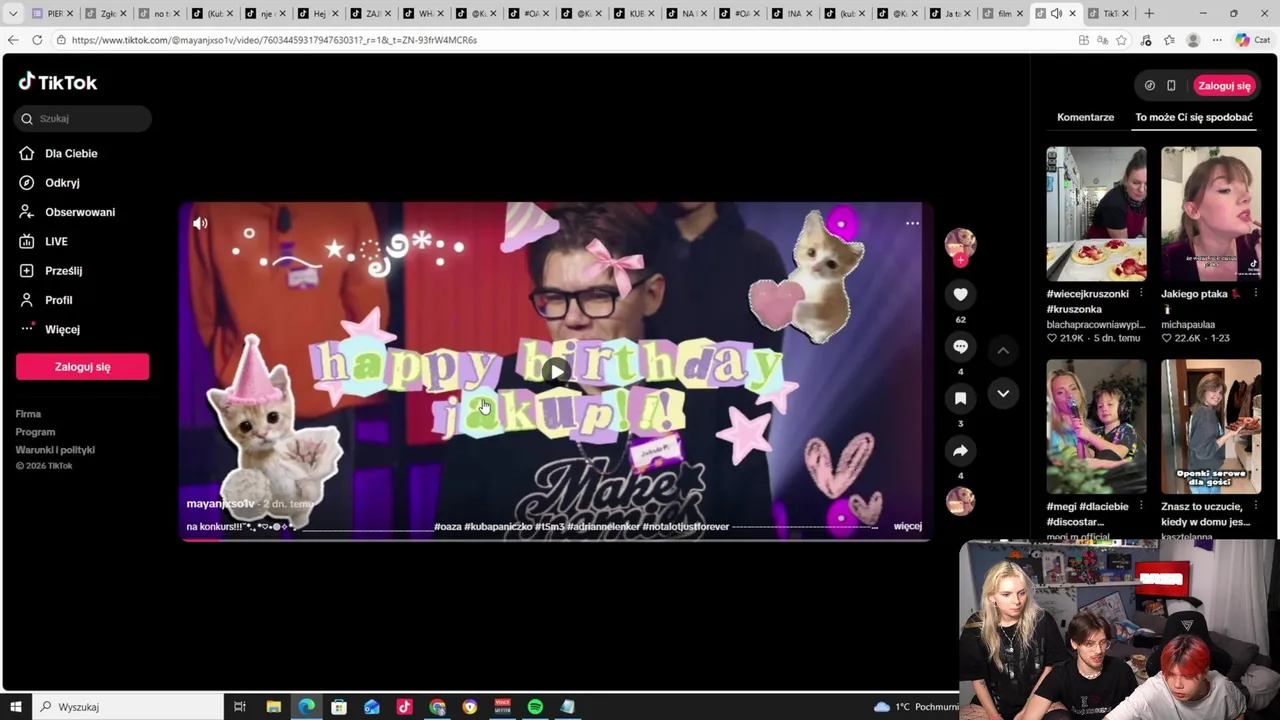Open comments via speech bubble icon
This screenshot has width=1280, height=720.
click(960, 346)
